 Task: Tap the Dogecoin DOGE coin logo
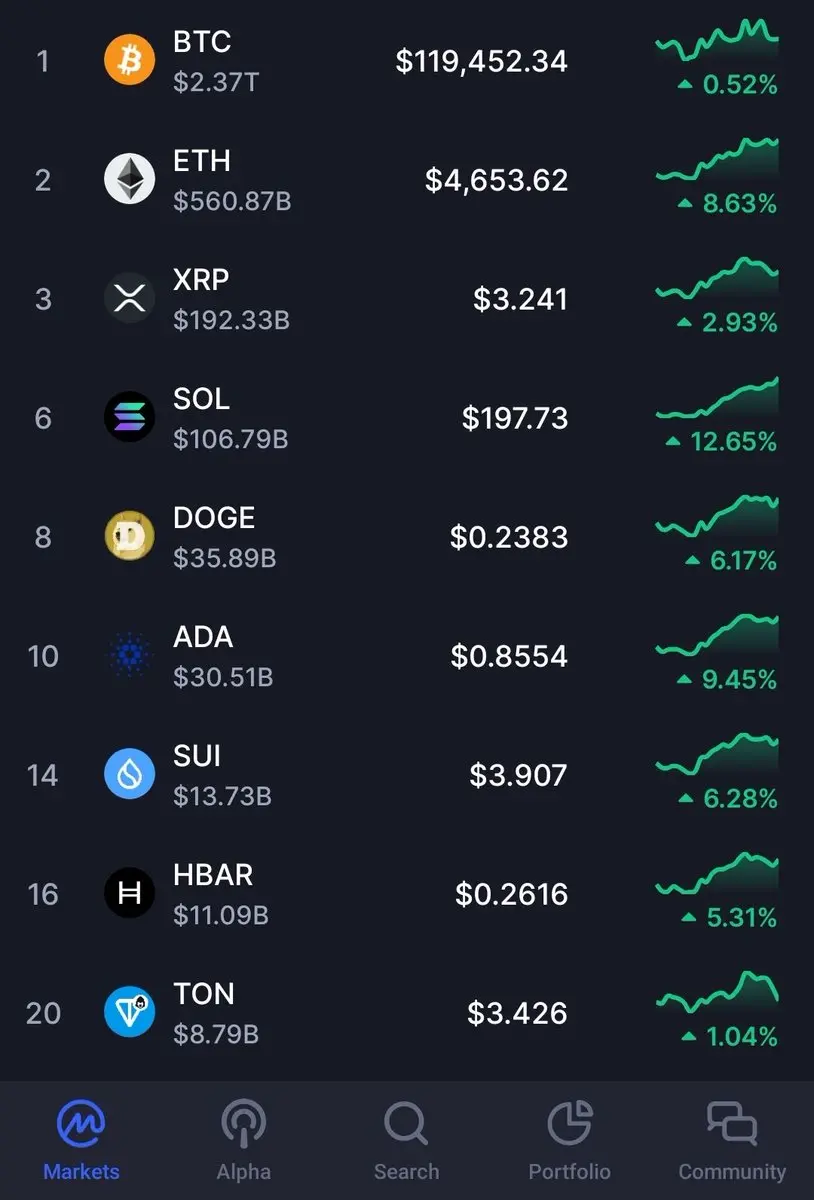pyautogui.click(x=130, y=536)
